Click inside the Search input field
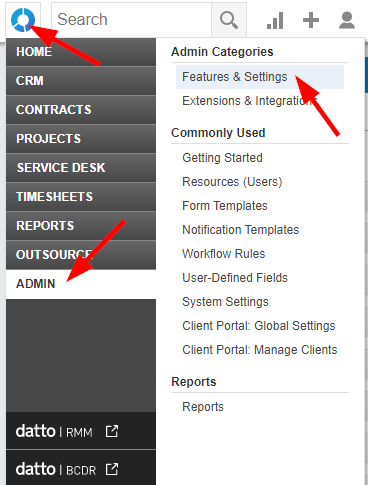This screenshot has width=368, height=485. (x=131, y=20)
